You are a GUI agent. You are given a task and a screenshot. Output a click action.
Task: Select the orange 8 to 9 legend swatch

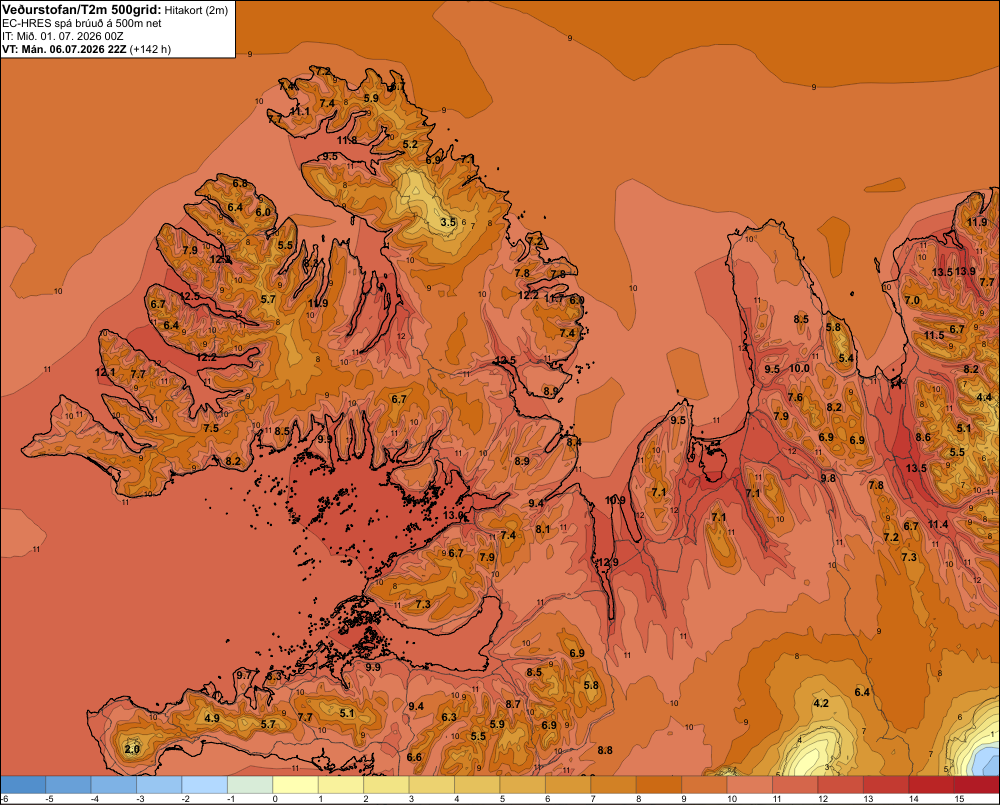tap(659, 784)
